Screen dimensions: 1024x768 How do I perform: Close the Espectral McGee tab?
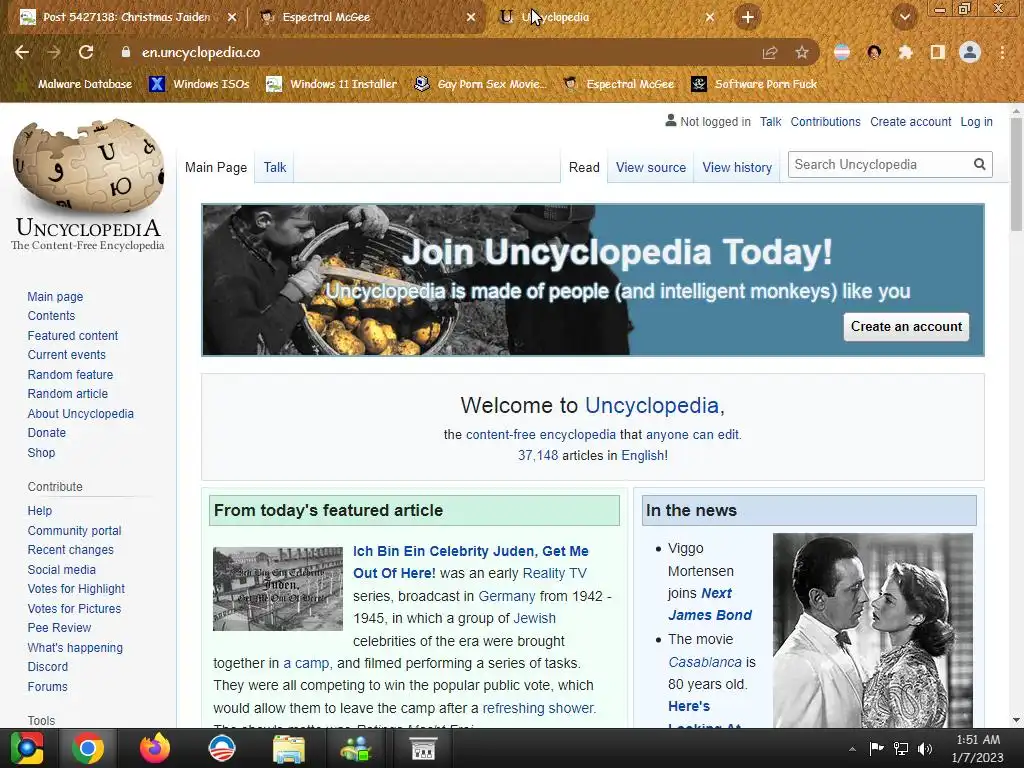(x=471, y=17)
